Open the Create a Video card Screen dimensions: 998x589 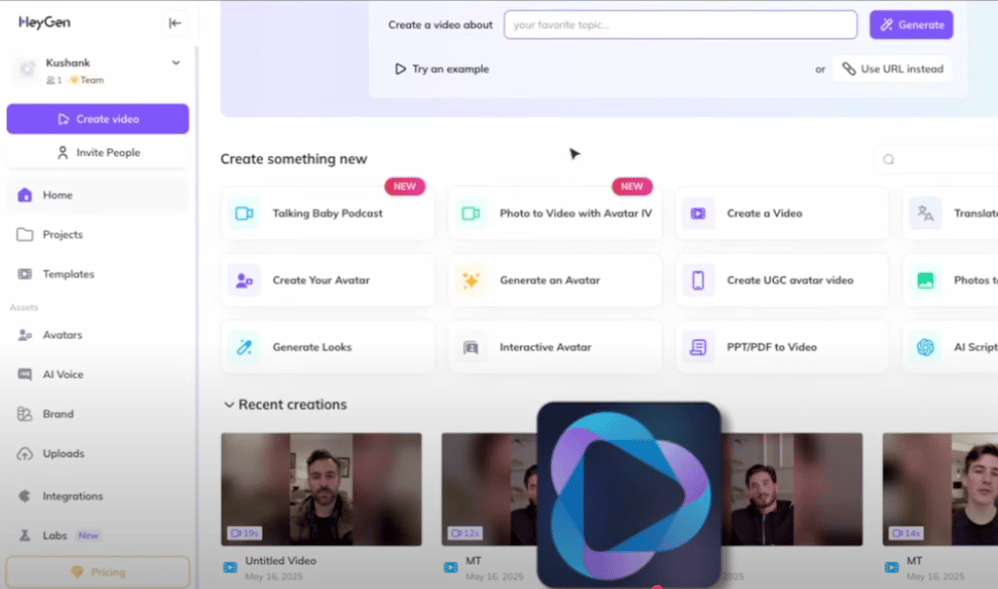(x=782, y=213)
